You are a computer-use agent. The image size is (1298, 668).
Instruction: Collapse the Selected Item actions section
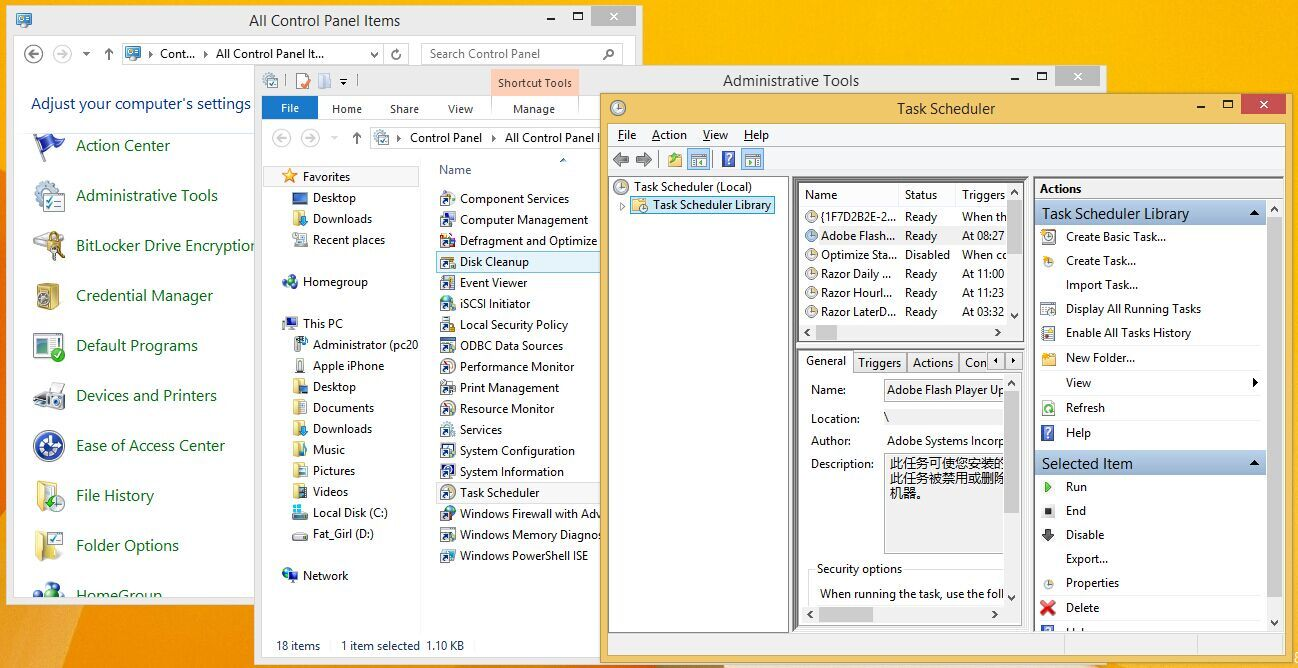[x=1254, y=464]
